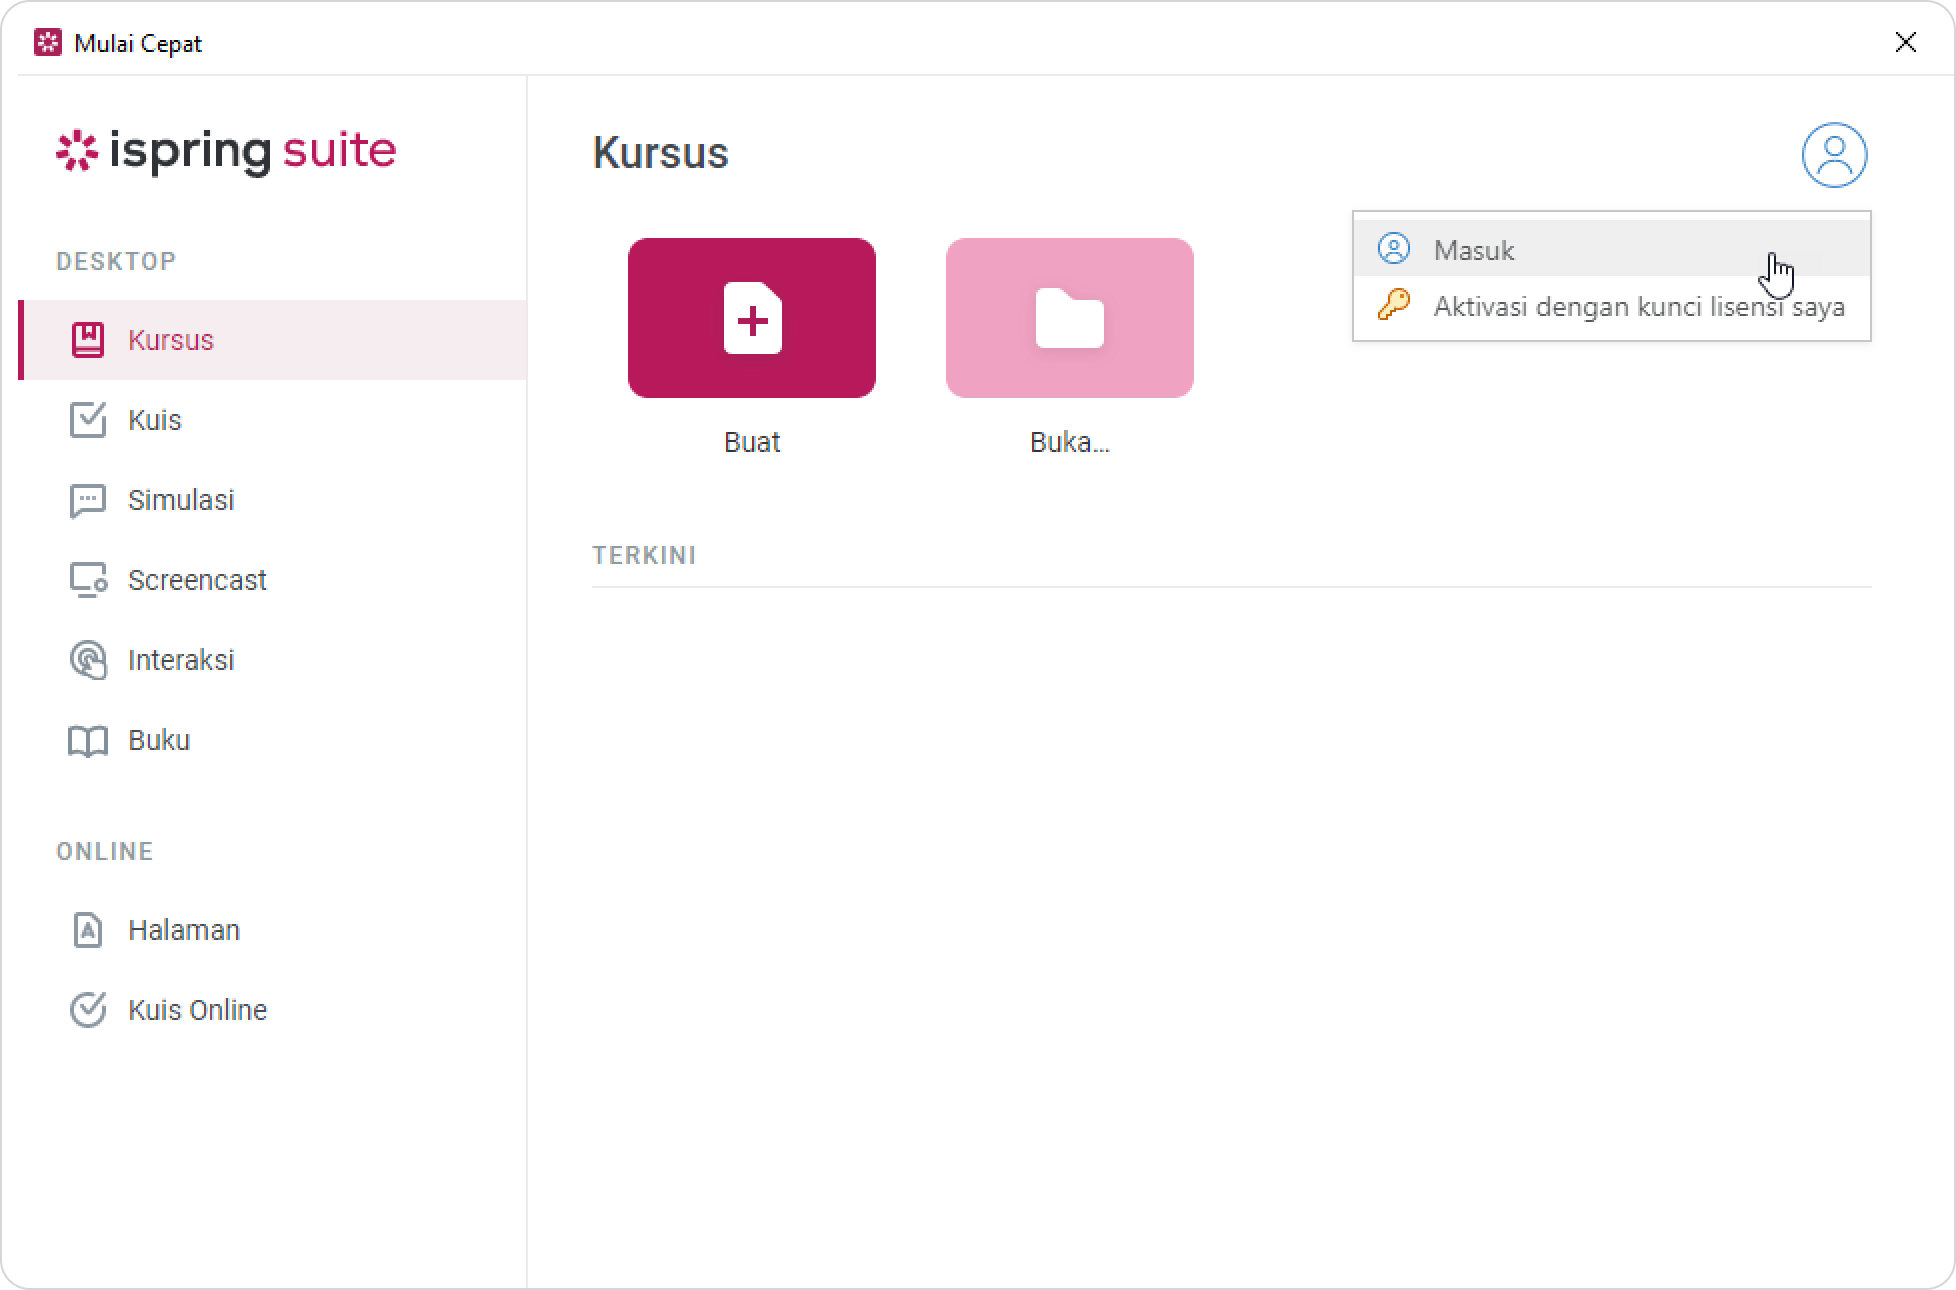Click the Mulai Cepat title bar app icon
Image resolution: width=1956 pixels, height=1290 pixels.
48,43
